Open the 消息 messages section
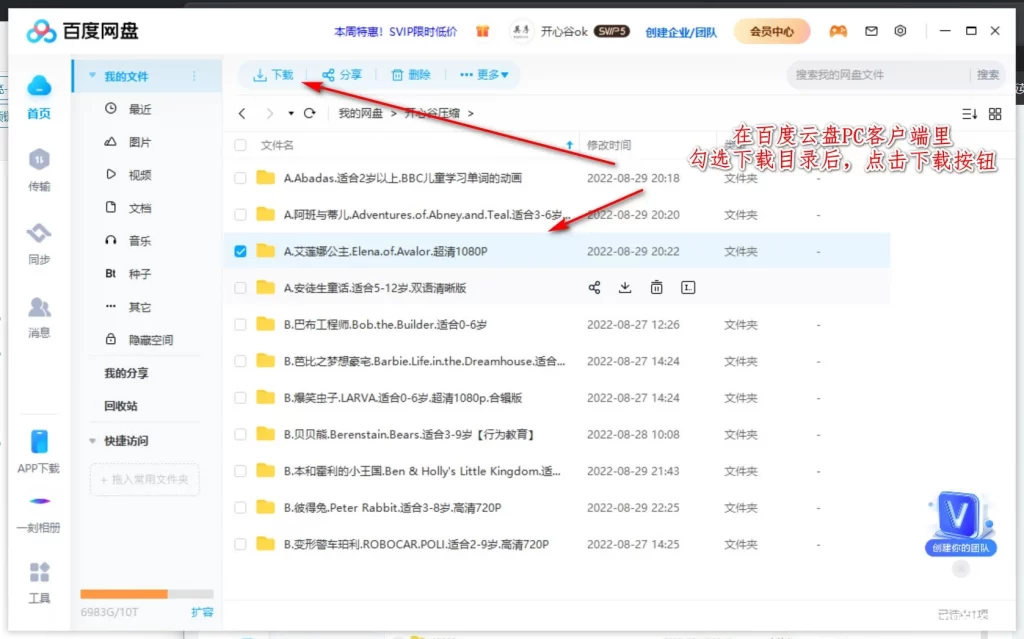The height and width of the screenshot is (639, 1024). coord(39,318)
